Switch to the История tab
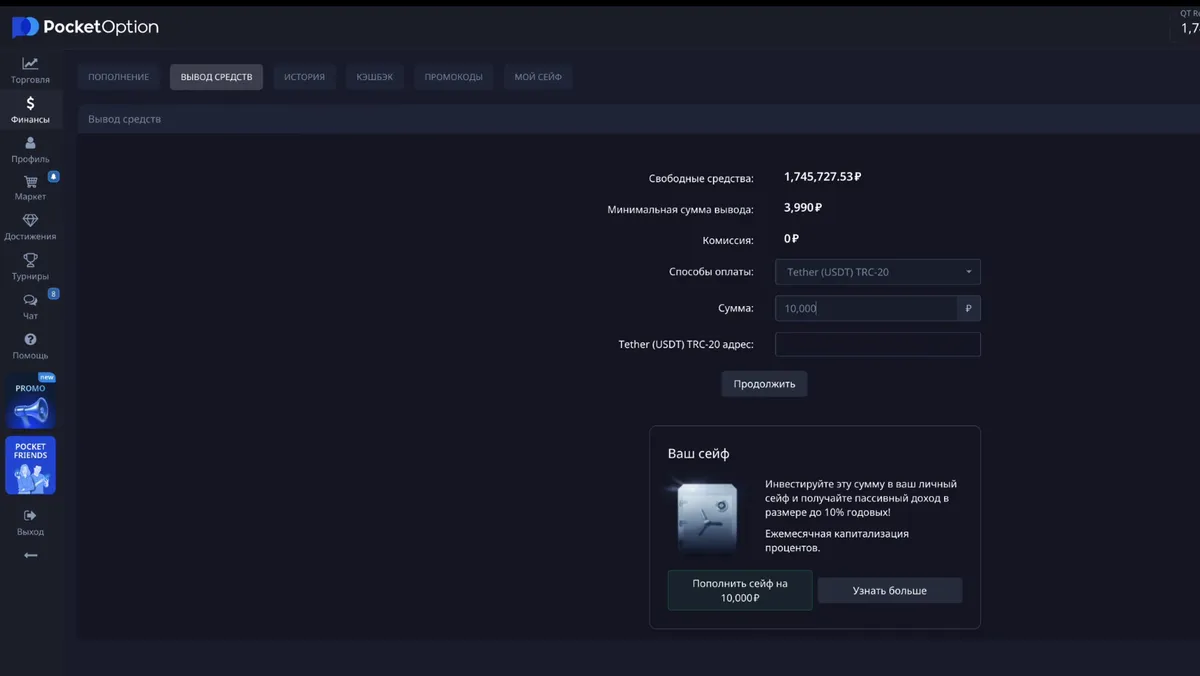Viewport: 1200px width, 676px height. click(x=304, y=76)
